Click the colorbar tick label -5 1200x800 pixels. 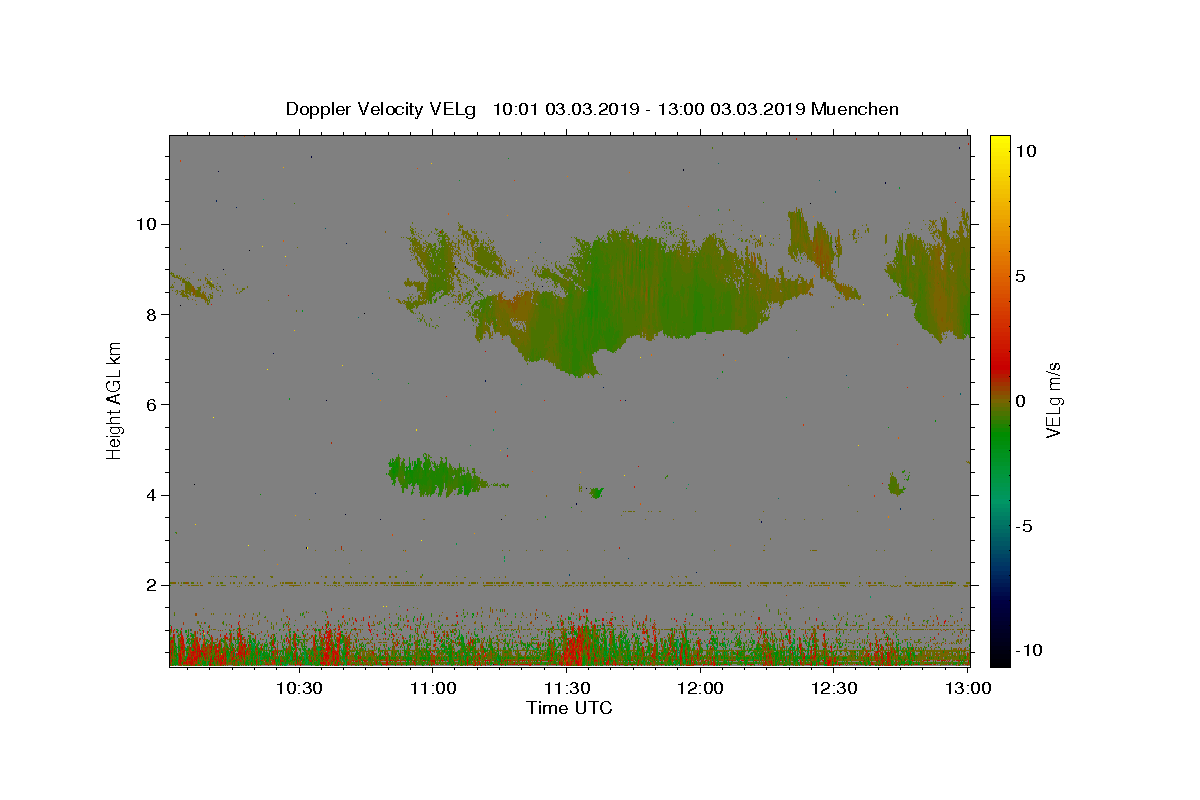coord(1024,526)
